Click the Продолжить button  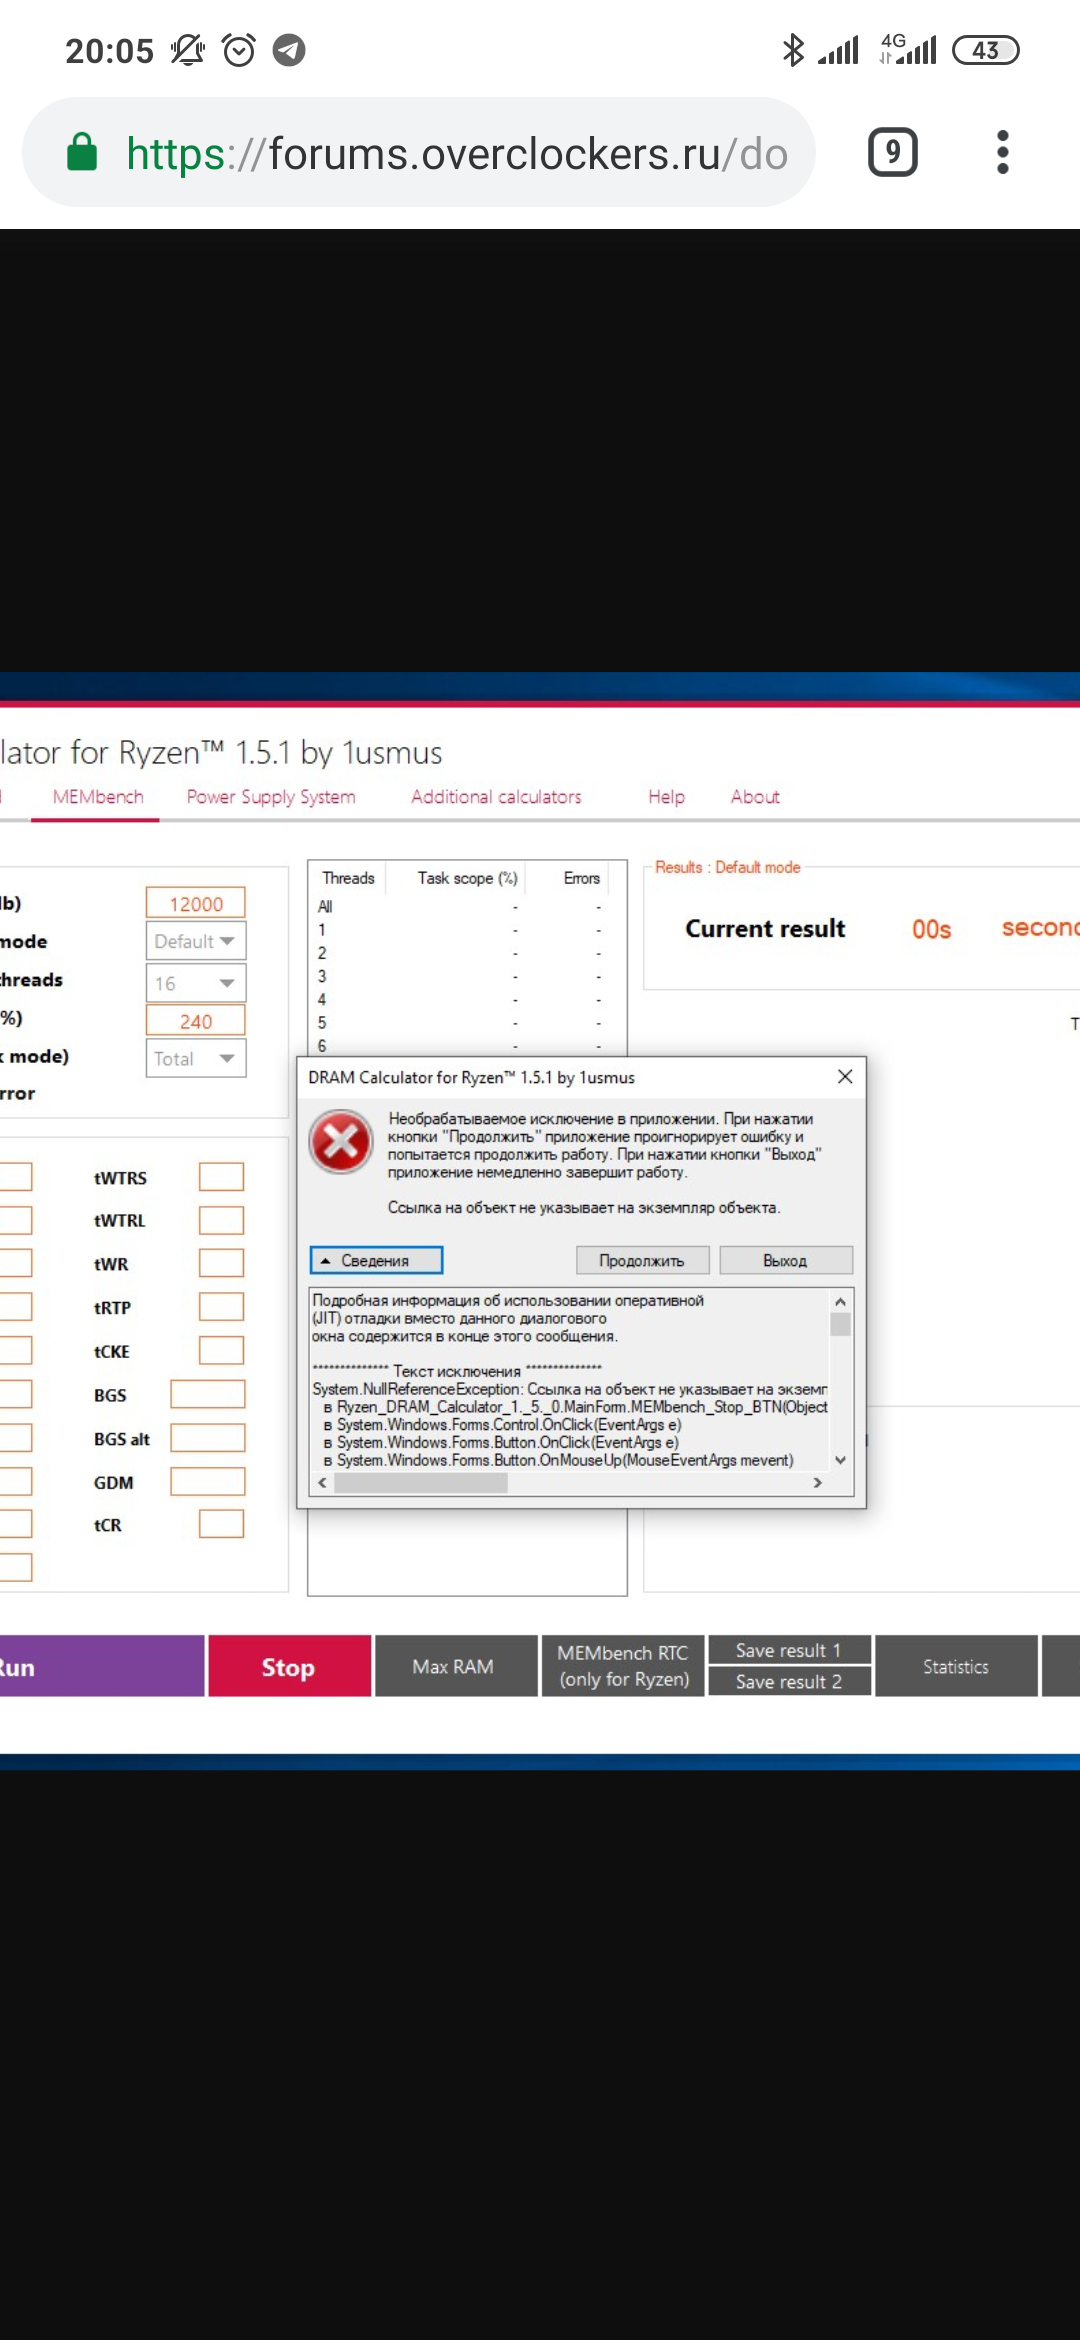click(x=642, y=1260)
